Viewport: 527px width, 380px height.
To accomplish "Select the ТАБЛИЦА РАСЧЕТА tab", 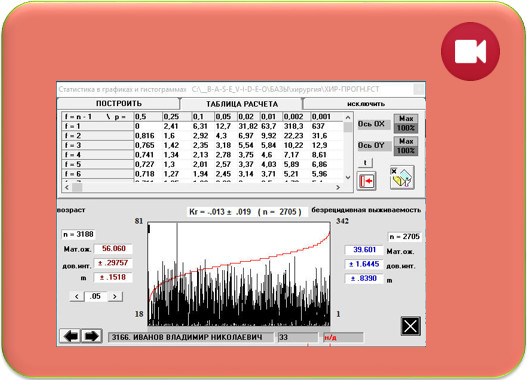I will pos(242,104).
